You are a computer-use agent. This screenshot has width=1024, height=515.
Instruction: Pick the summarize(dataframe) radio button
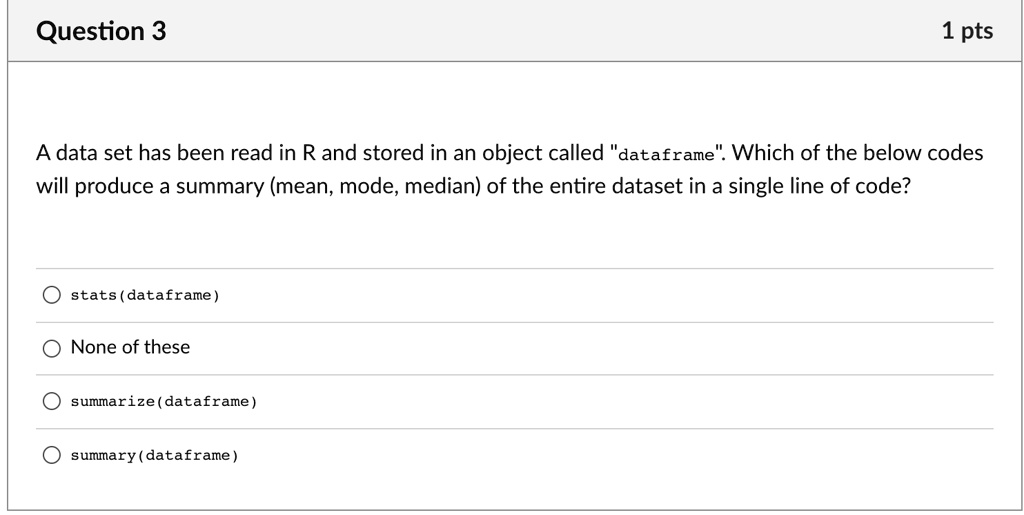(51, 402)
